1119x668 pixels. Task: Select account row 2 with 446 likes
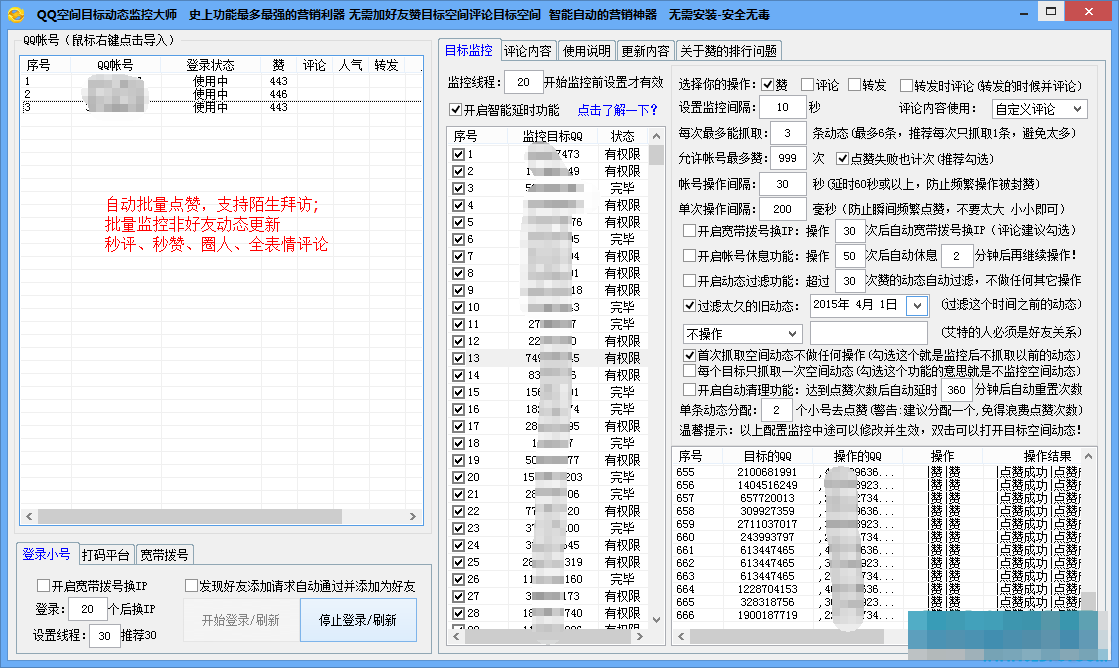tap(221, 94)
